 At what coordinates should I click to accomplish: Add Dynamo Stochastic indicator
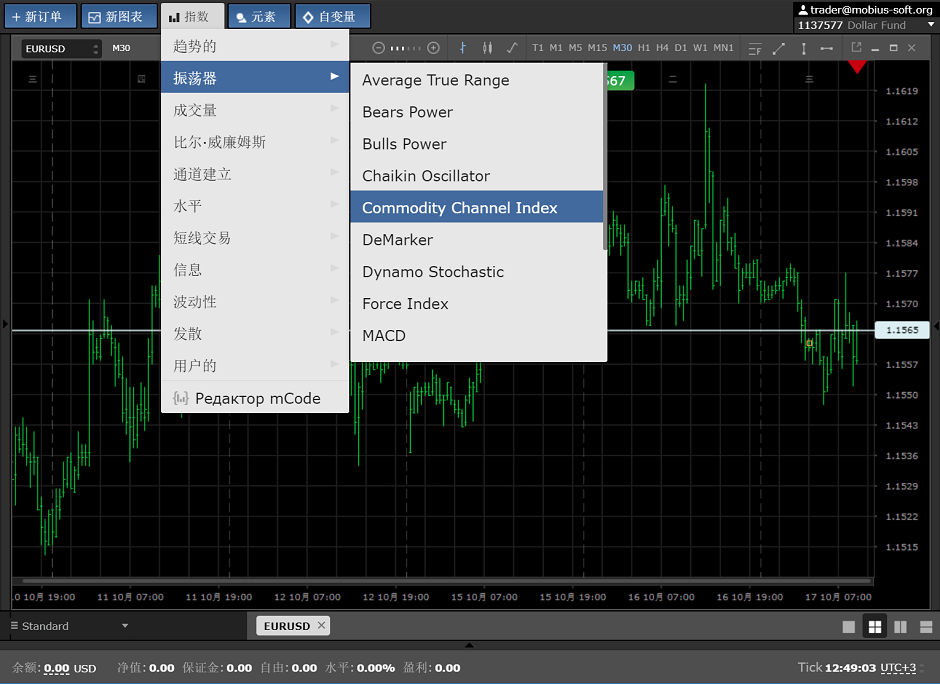pos(477,272)
